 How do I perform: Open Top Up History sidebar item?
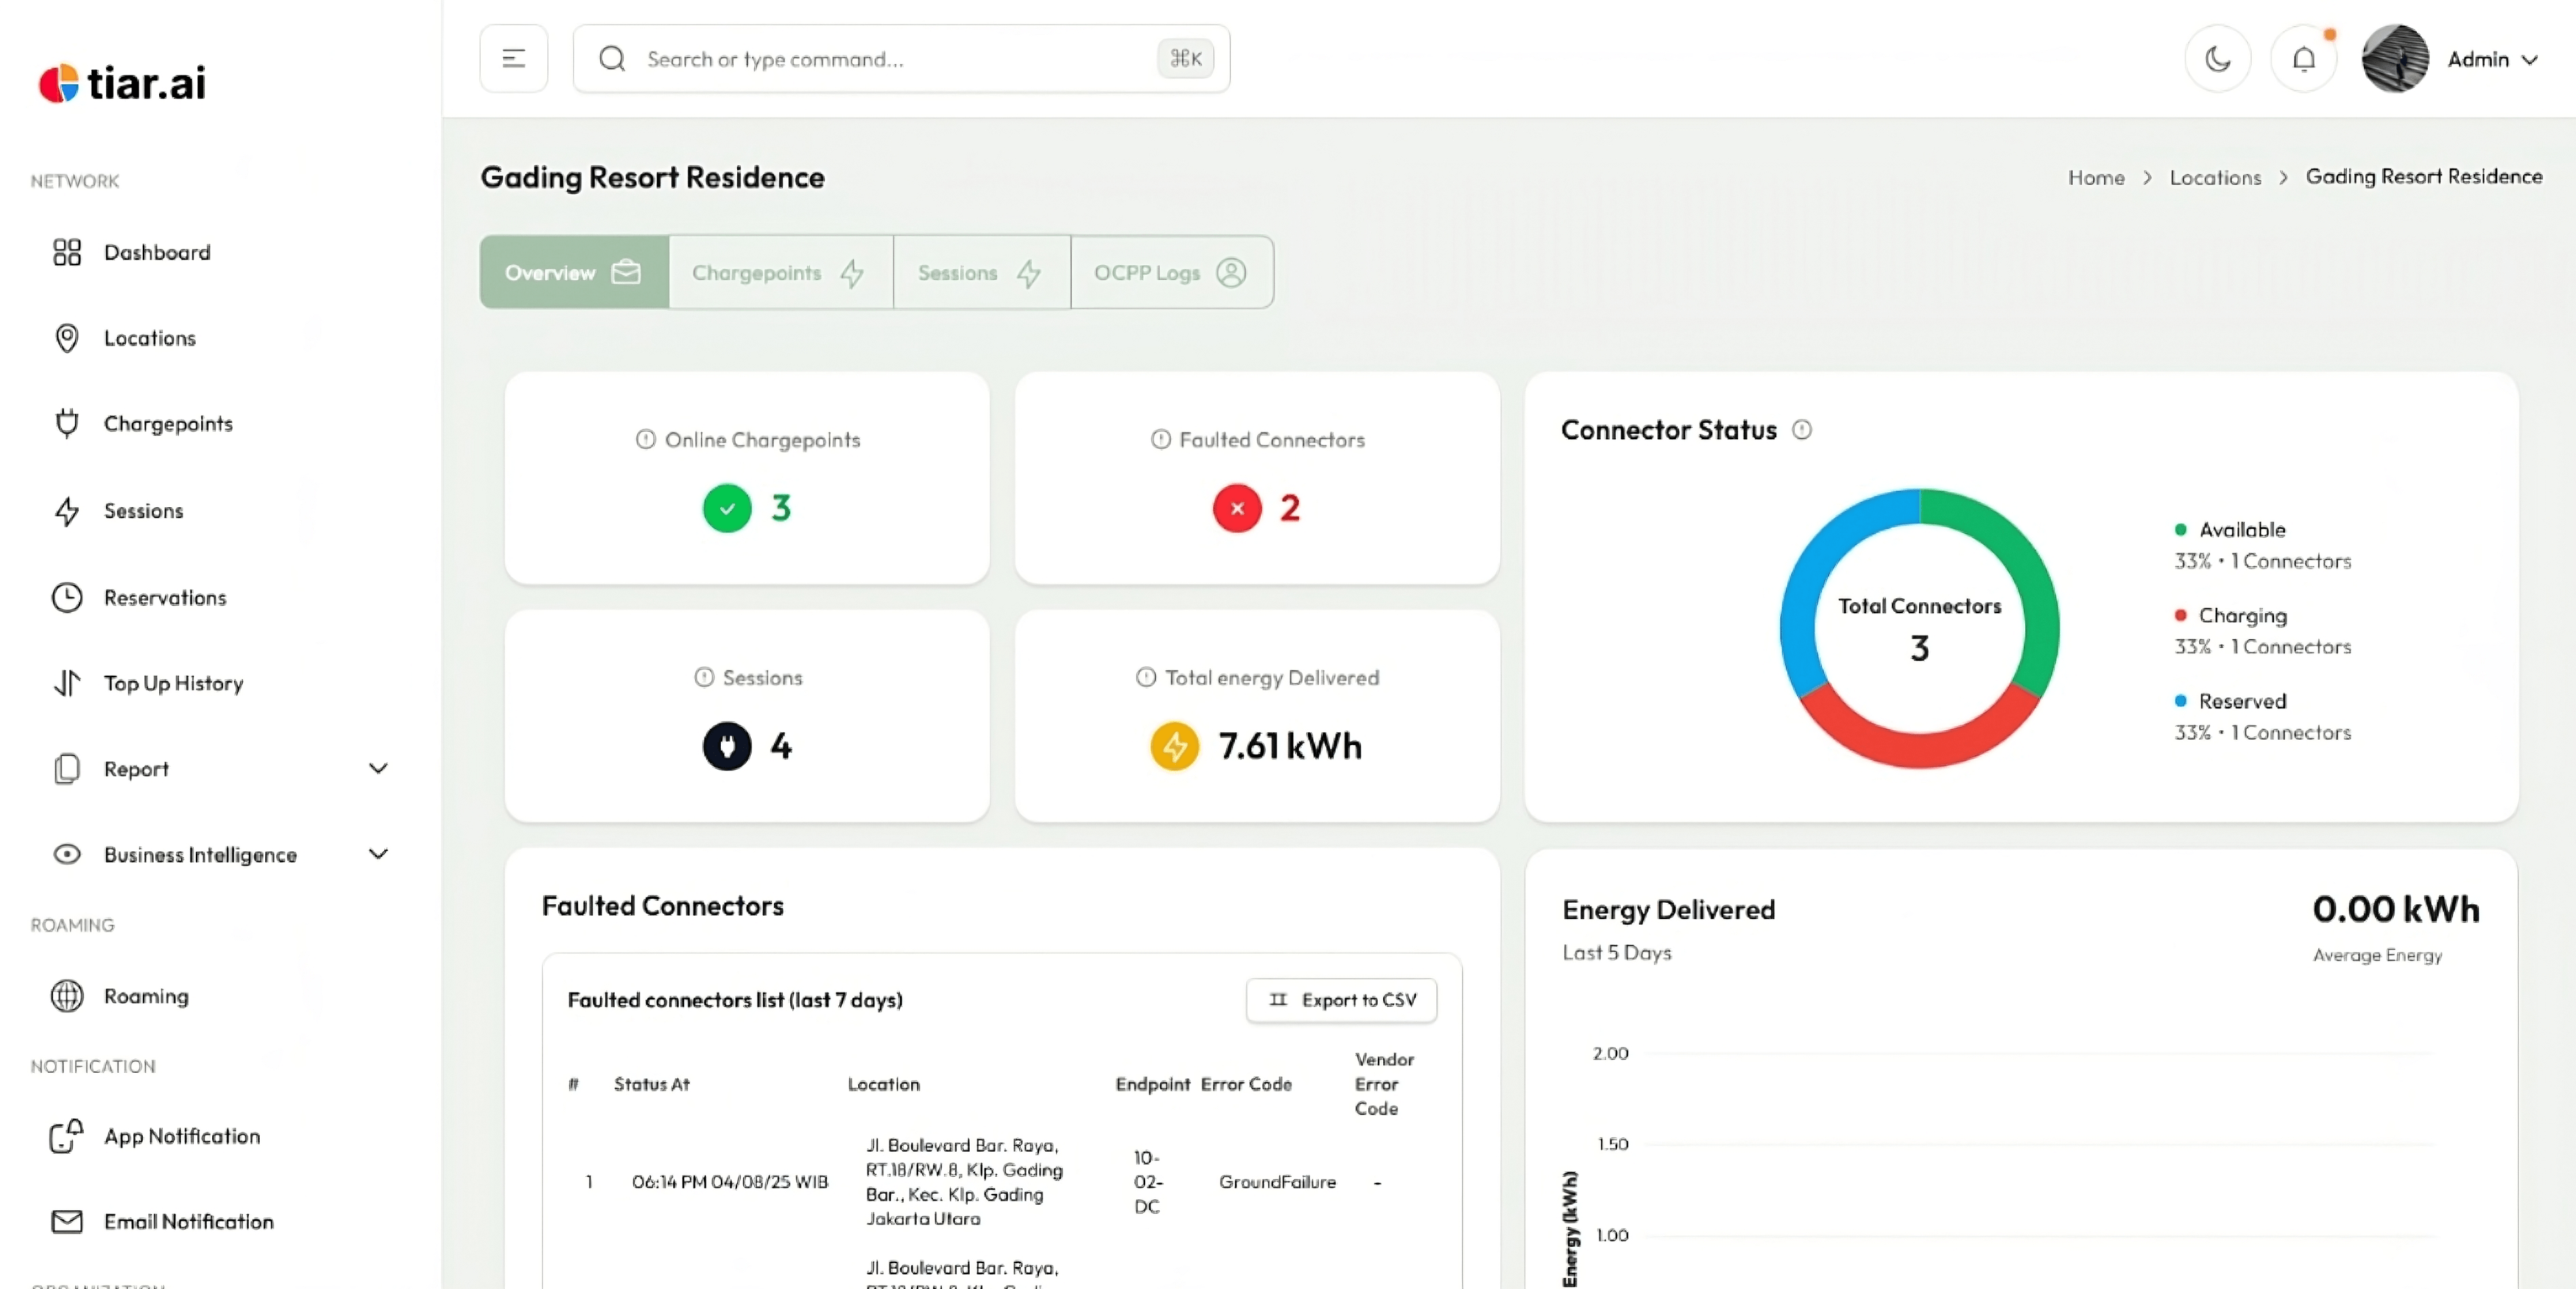[x=173, y=683]
